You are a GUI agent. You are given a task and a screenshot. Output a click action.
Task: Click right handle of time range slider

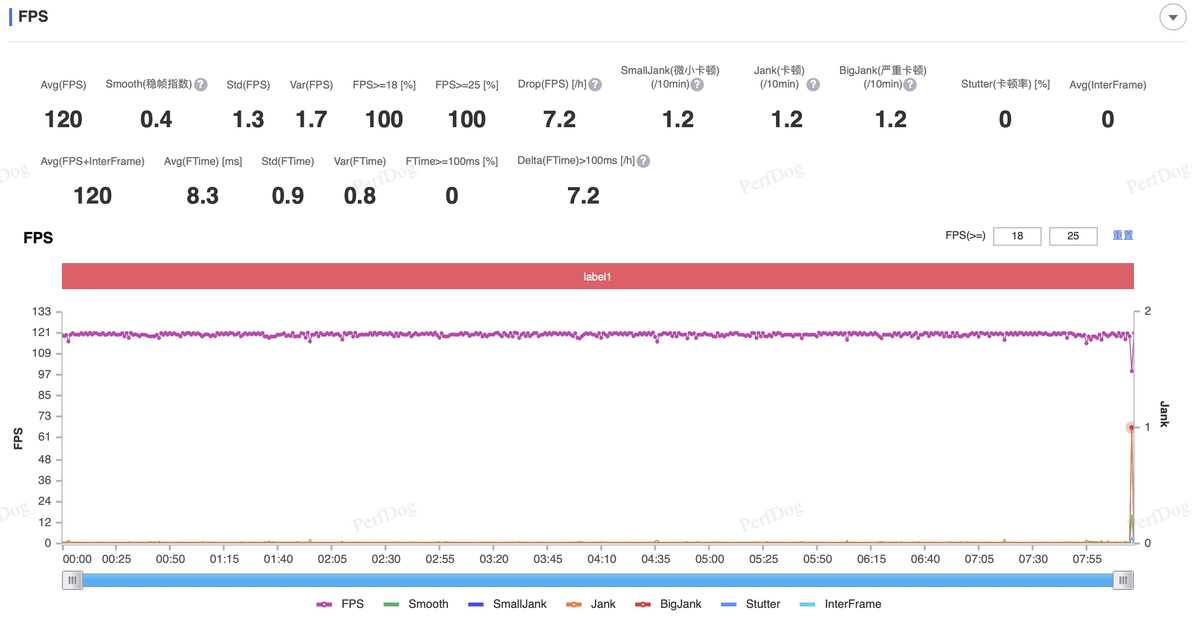tap(1124, 580)
